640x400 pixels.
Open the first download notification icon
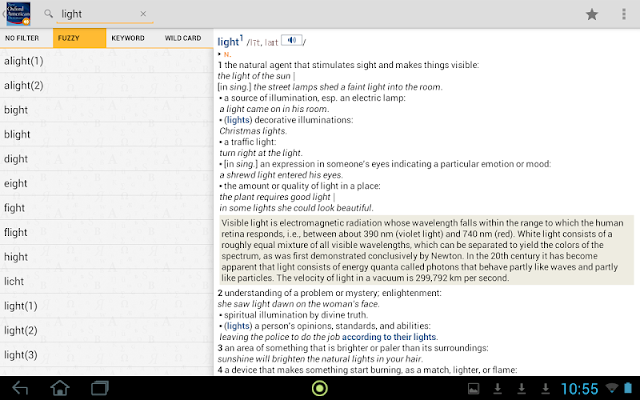[498, 389]
